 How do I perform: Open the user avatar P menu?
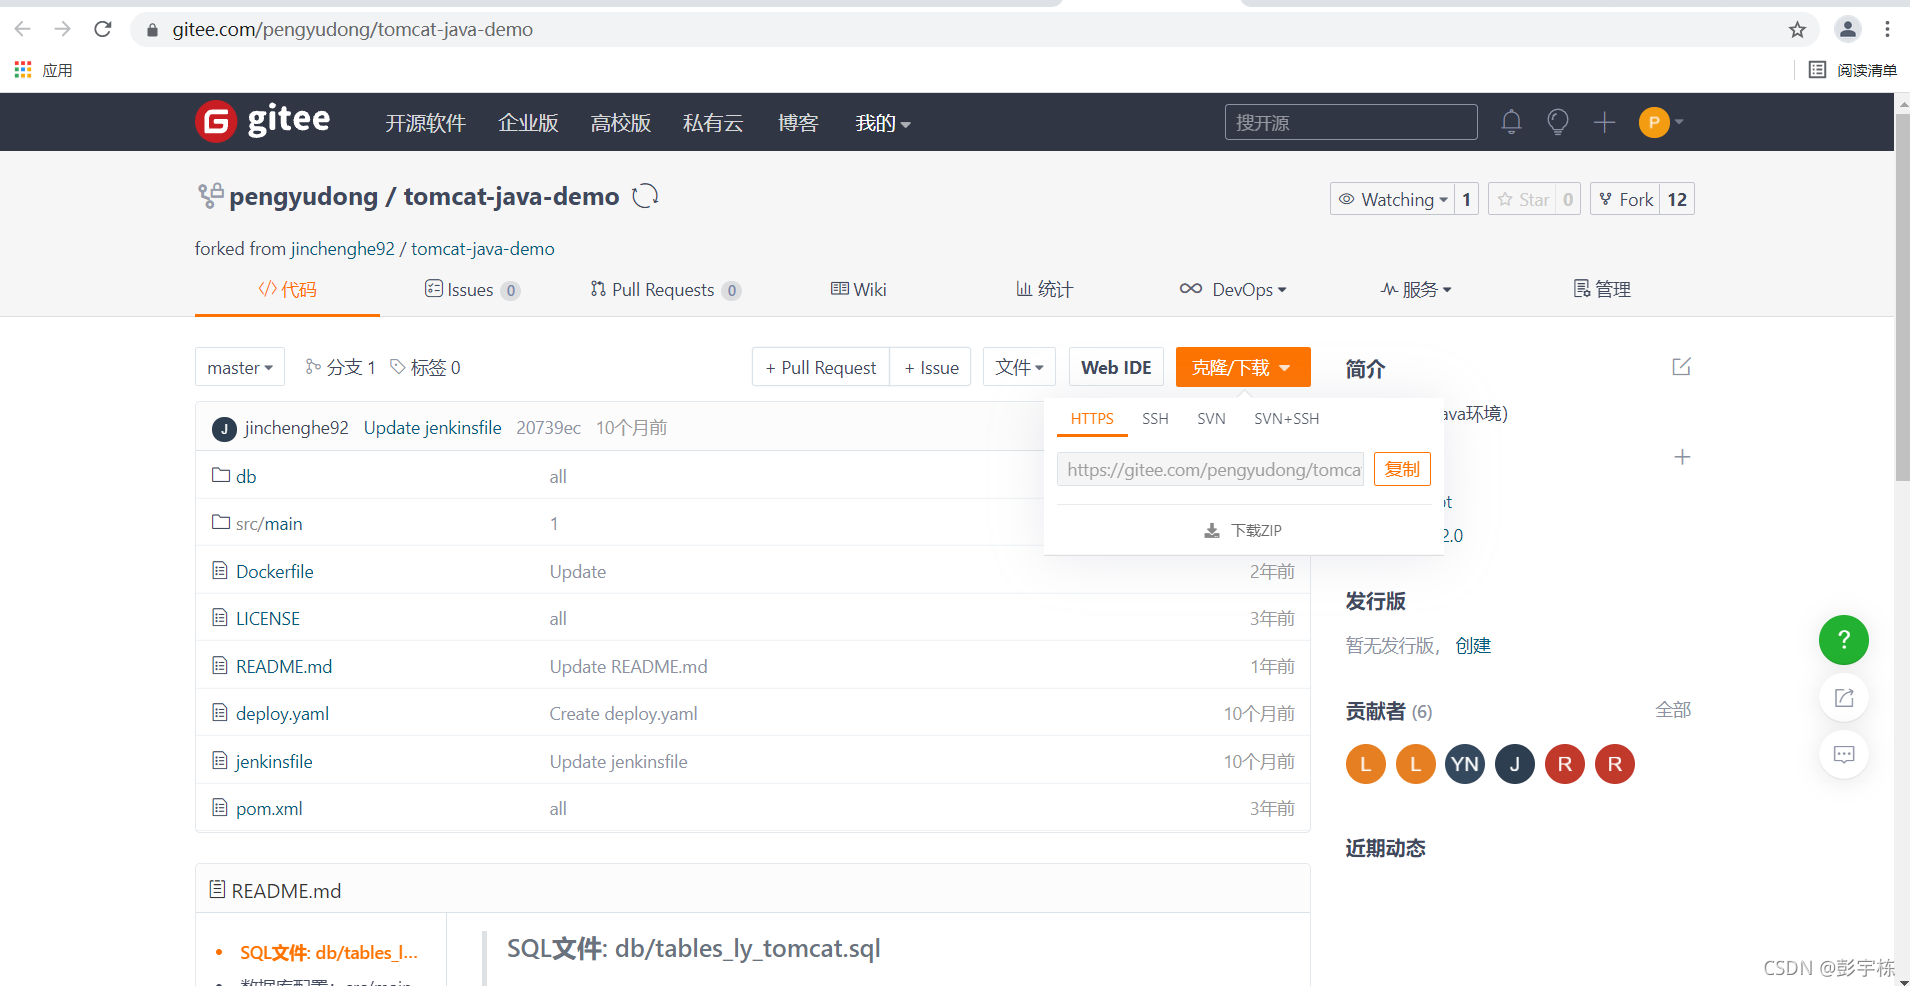1661,122
